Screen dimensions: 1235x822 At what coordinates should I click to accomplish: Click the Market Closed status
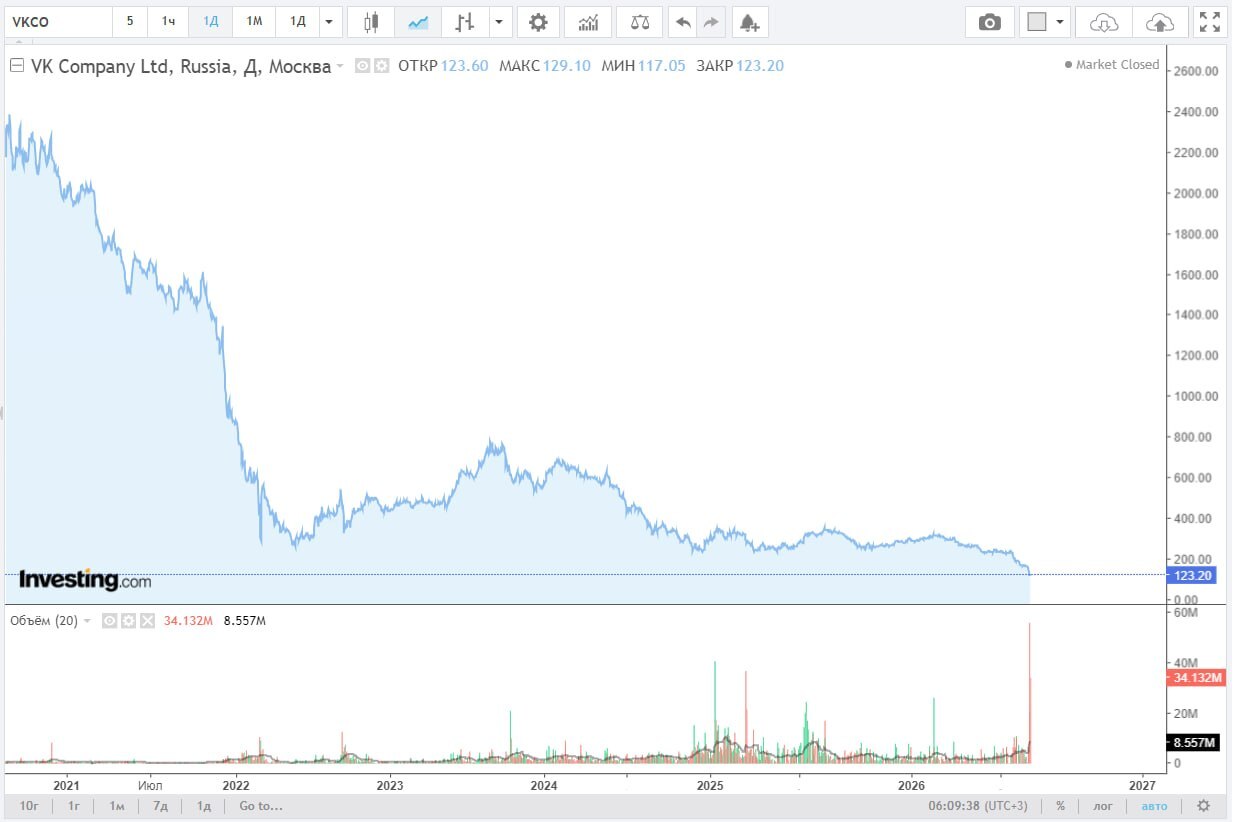(x=1111, y=65)
